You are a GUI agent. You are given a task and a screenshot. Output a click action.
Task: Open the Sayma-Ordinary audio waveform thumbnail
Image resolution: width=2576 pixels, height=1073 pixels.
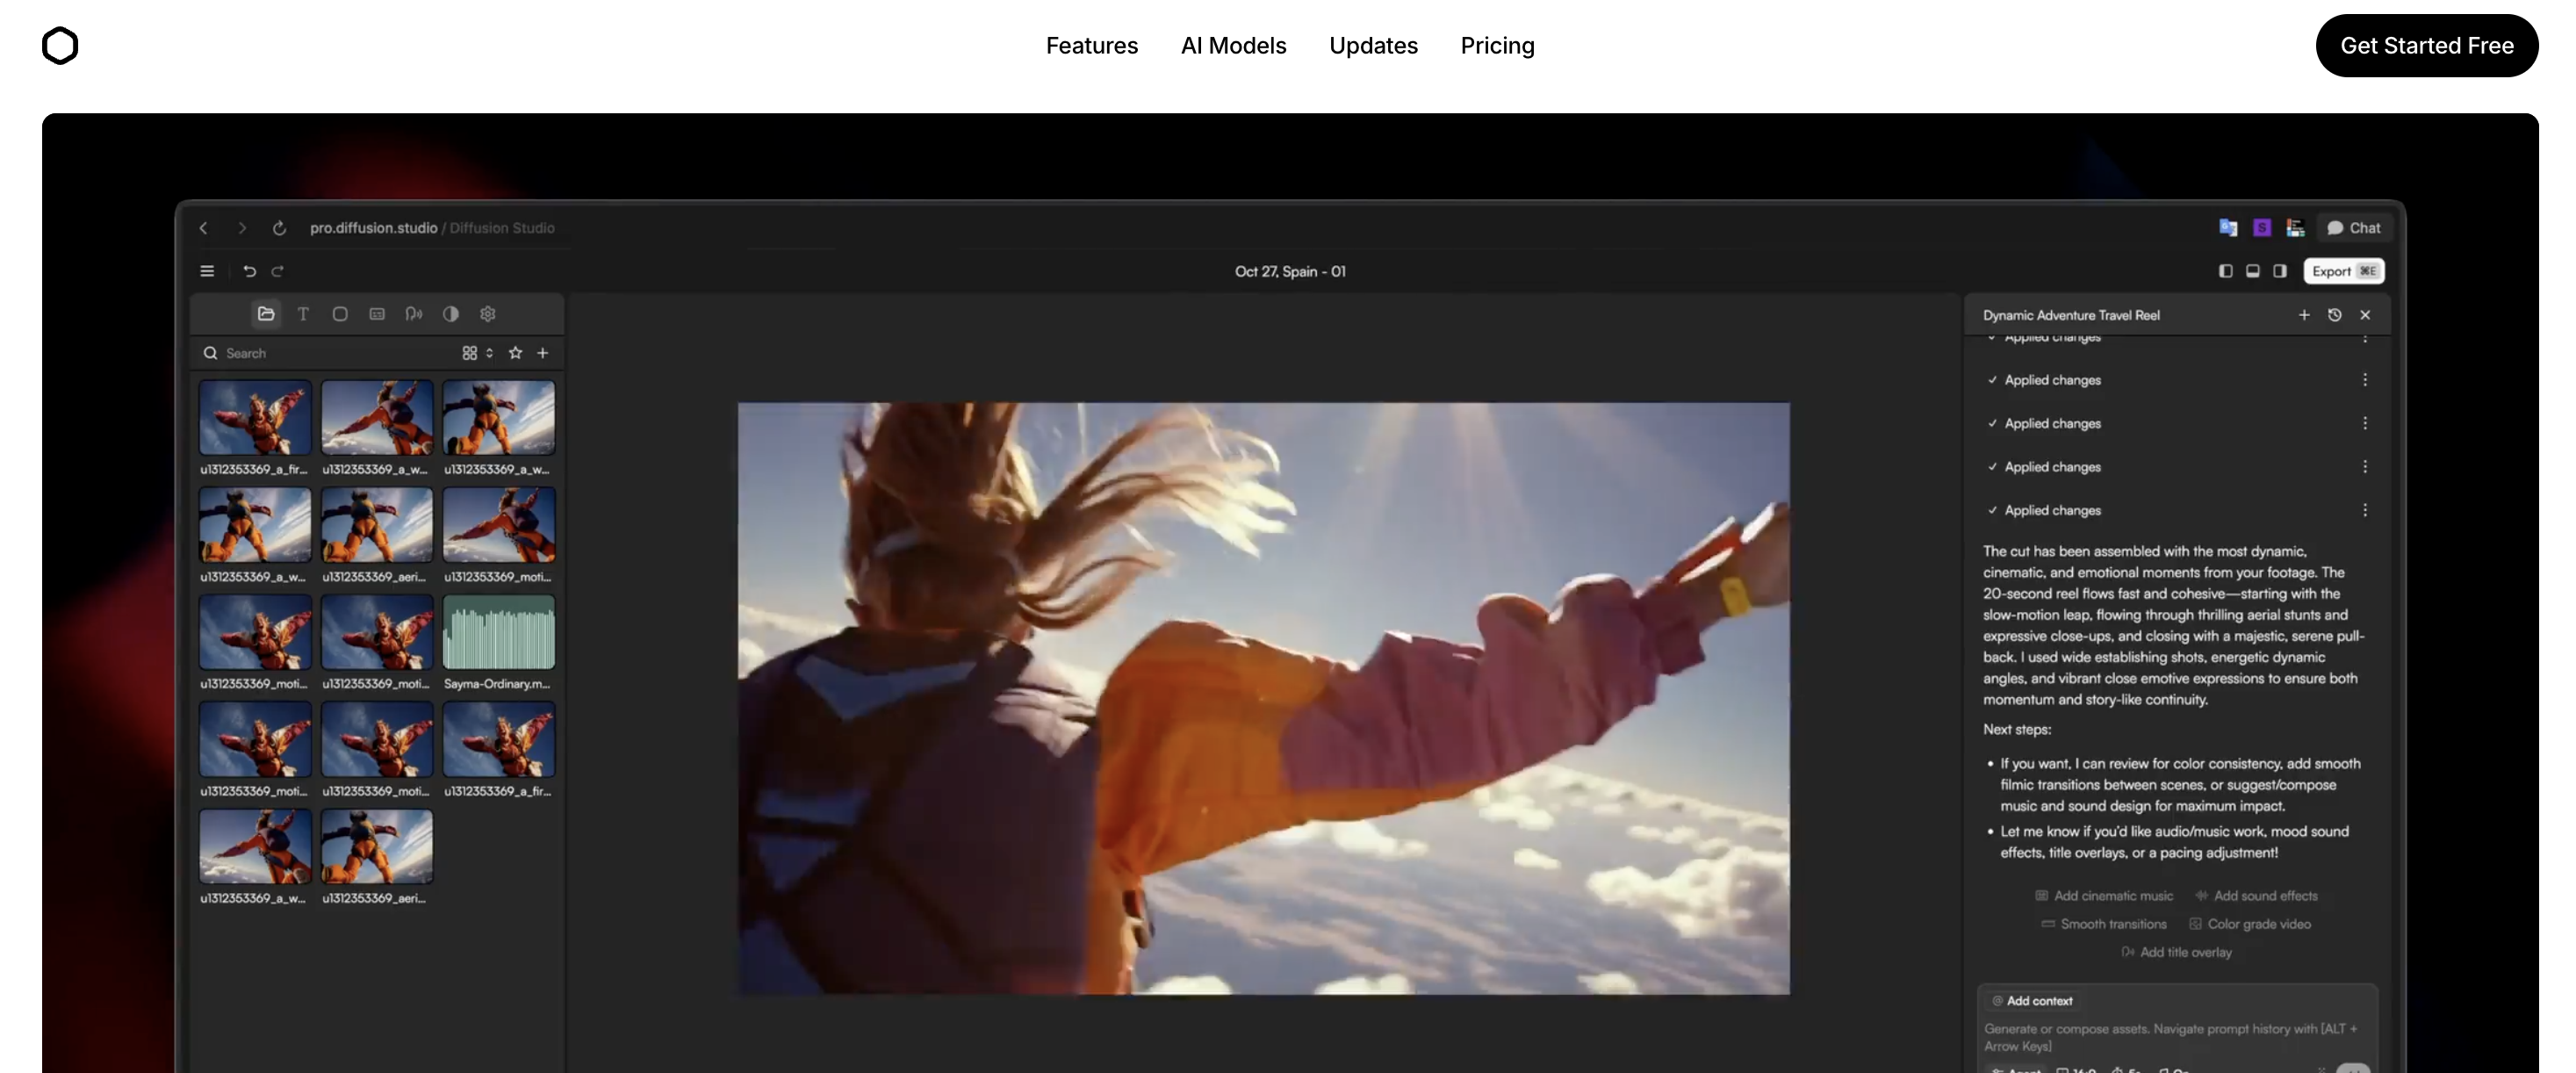point(499,632)
